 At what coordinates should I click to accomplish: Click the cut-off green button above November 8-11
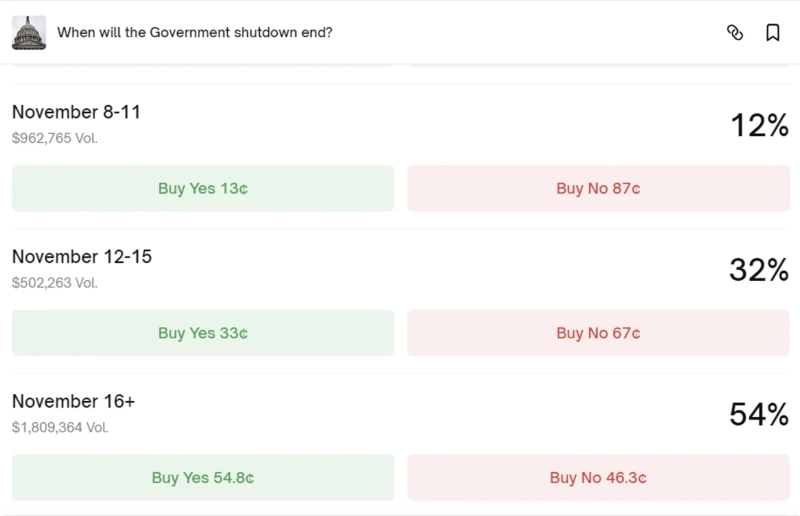click(x=203, y=65)
